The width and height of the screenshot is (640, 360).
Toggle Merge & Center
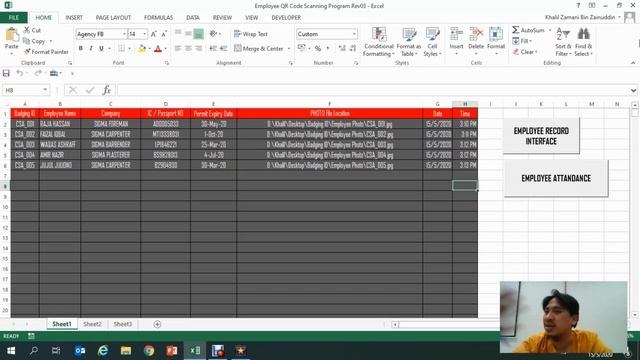click(x=259, y=49)
